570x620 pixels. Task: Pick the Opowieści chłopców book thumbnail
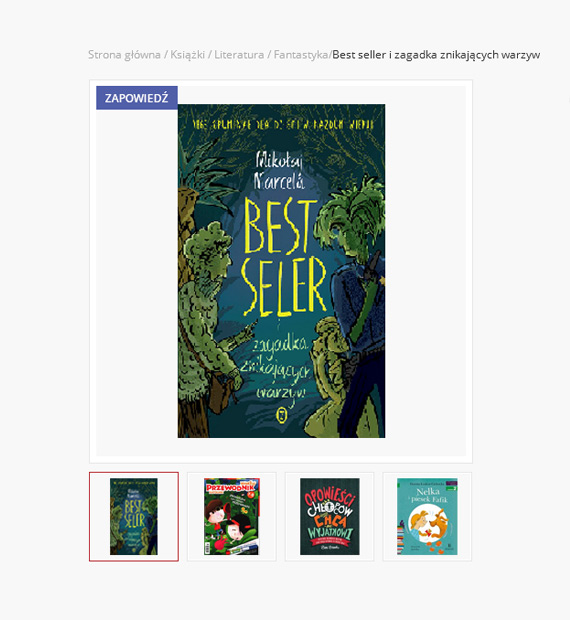(x=330, y=516)
